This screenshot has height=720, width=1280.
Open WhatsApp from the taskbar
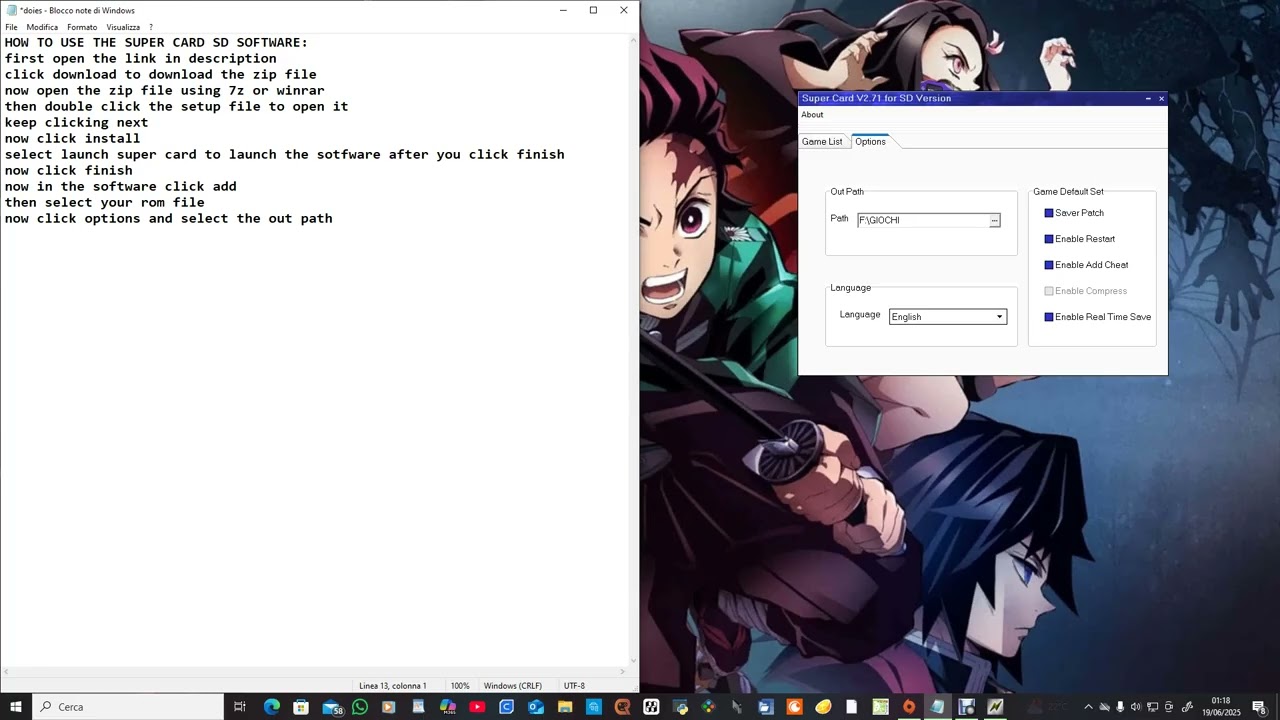360,707
